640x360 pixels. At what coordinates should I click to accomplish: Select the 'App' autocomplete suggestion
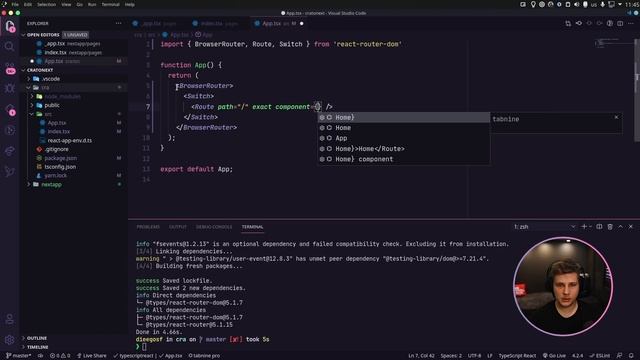tap(403, 138)
